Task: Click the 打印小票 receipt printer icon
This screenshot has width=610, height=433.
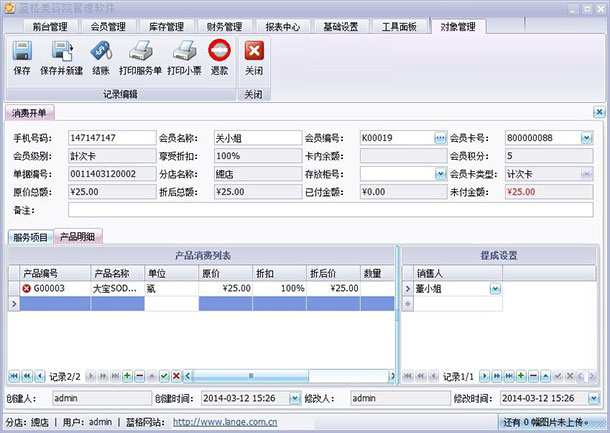Action: (x=184, y=51)
